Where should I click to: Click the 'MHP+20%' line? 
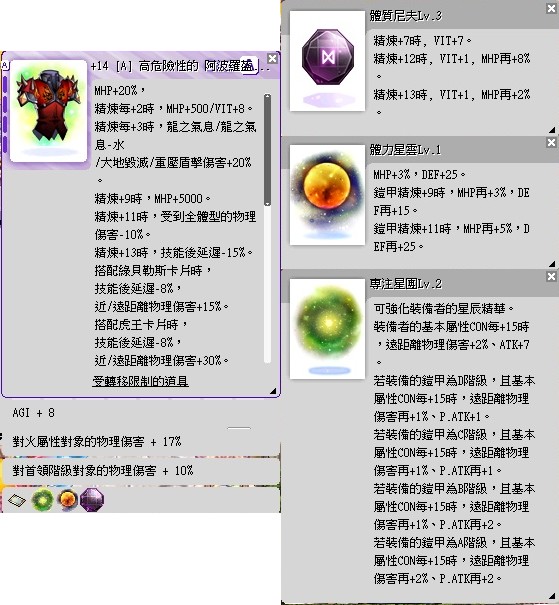[x=120, y=91]
